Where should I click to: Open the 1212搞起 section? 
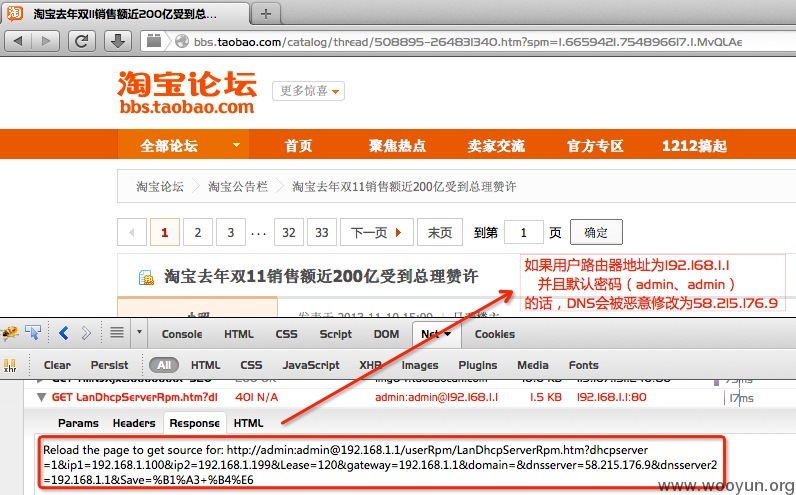[694, 146]
